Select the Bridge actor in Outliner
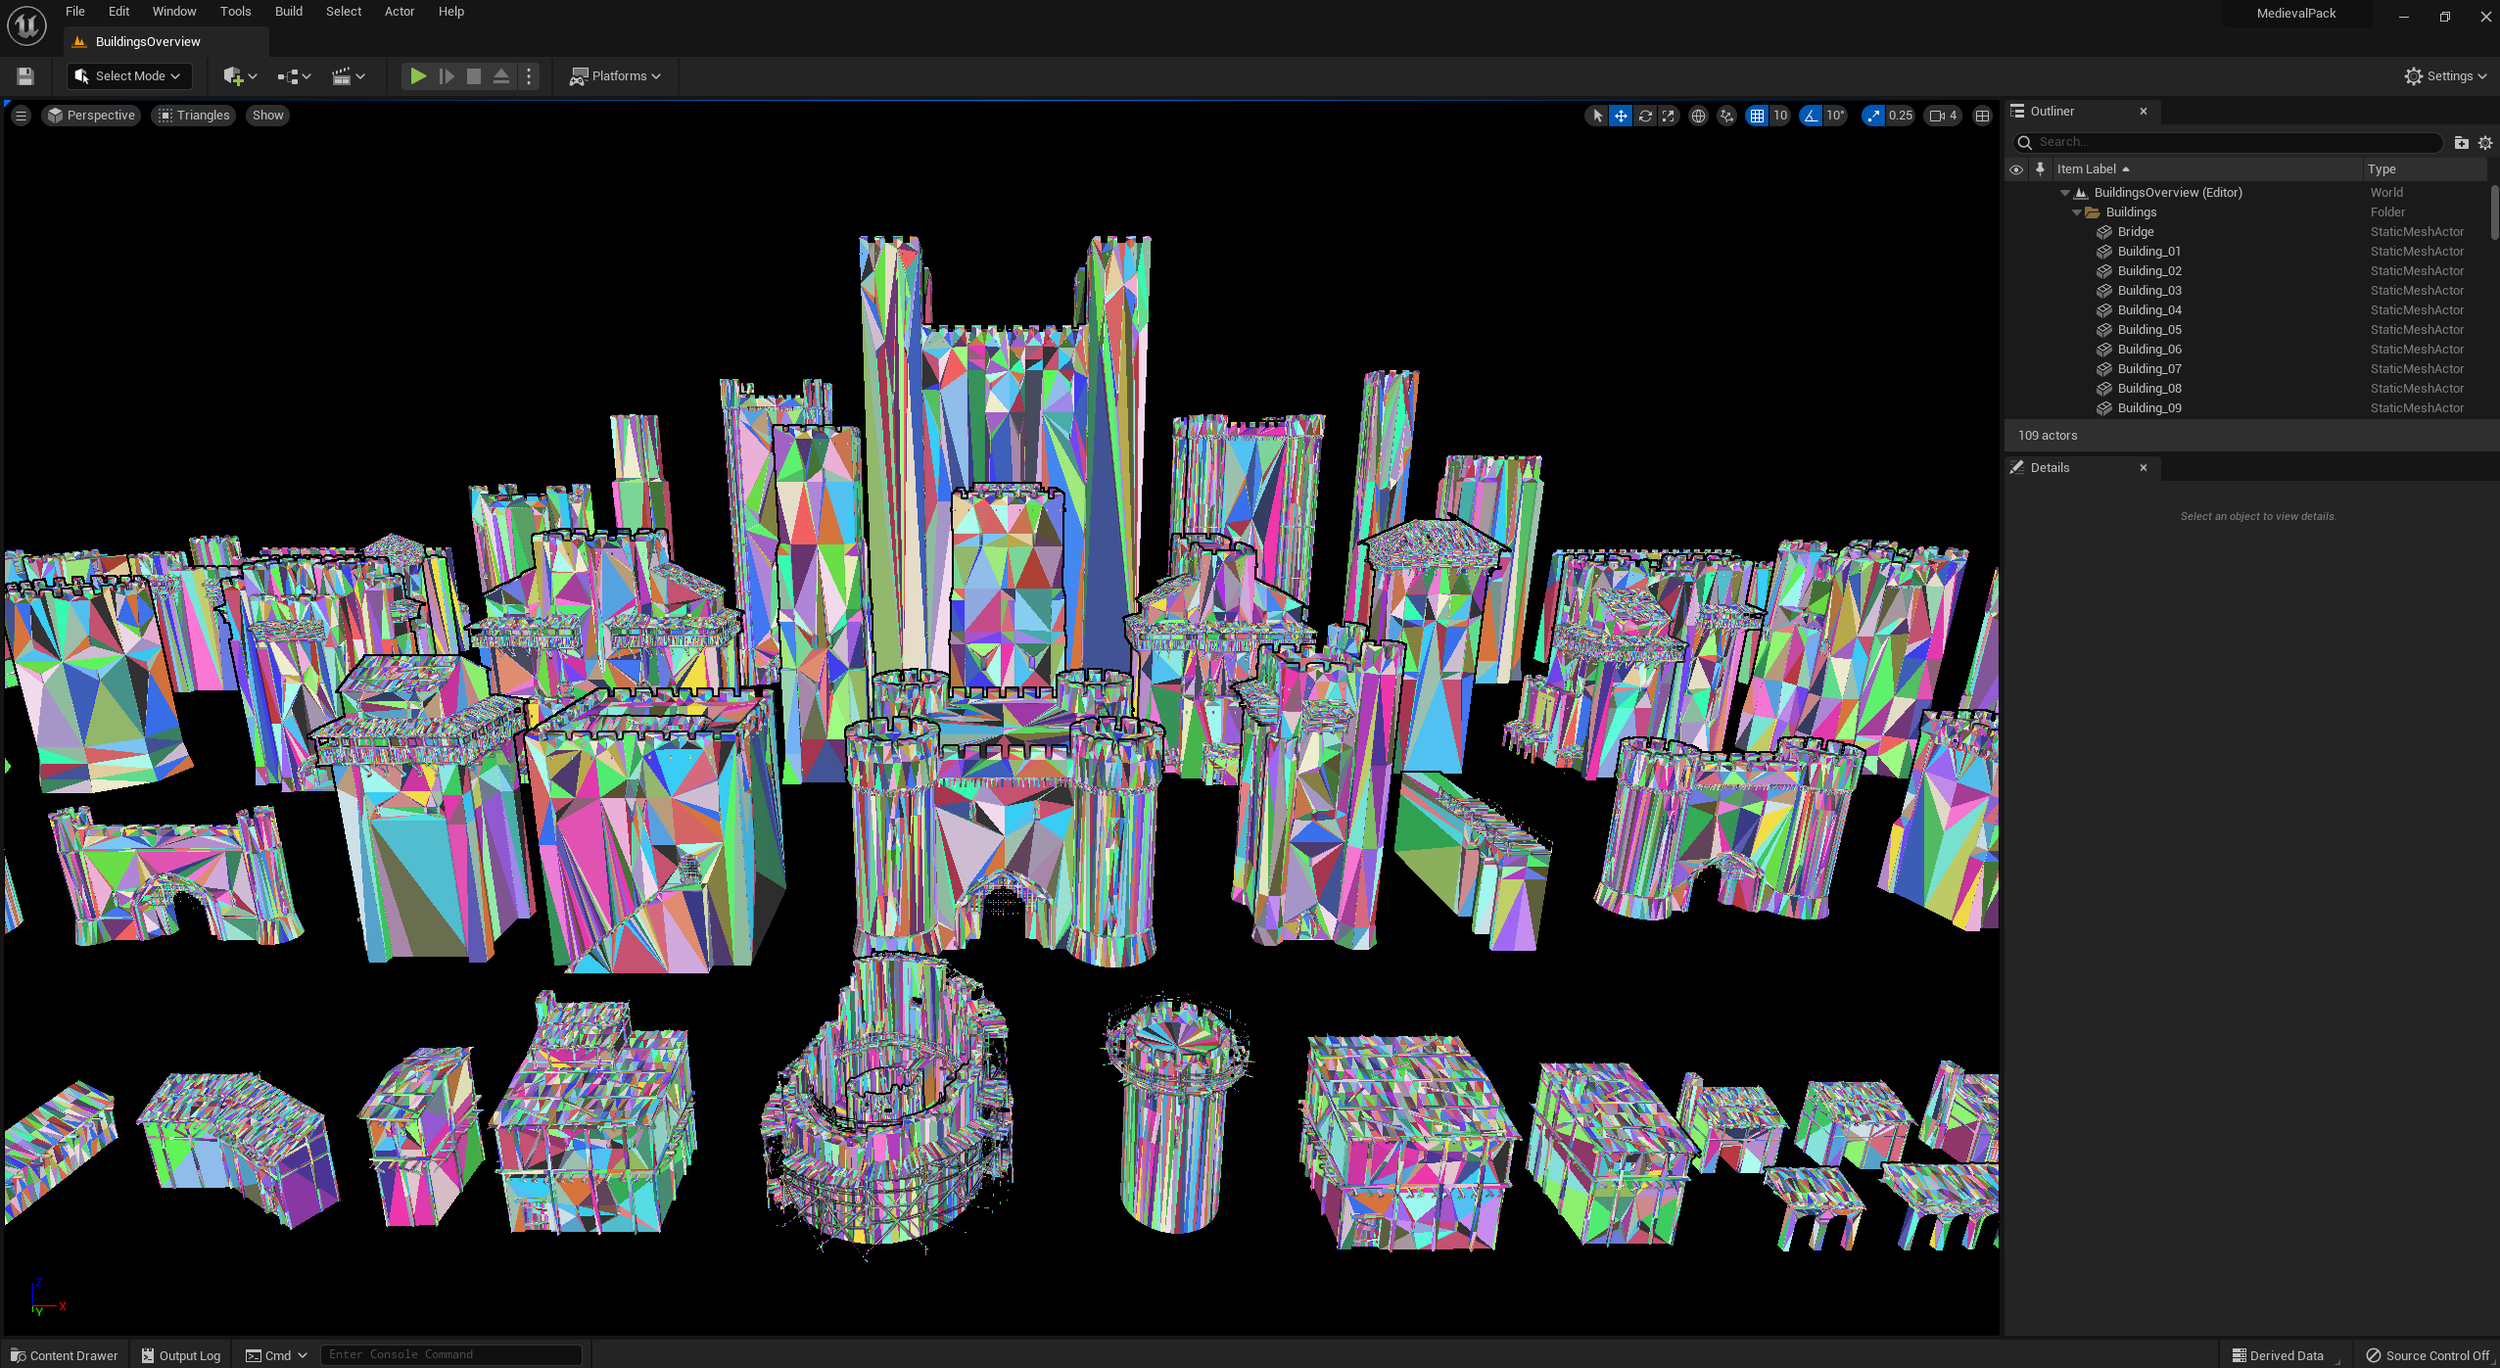 [2246, 232]
